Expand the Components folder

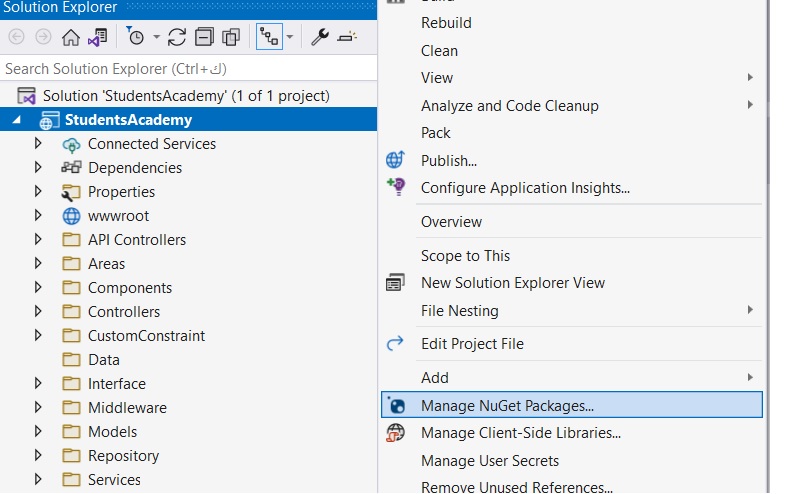pos(38,287)
